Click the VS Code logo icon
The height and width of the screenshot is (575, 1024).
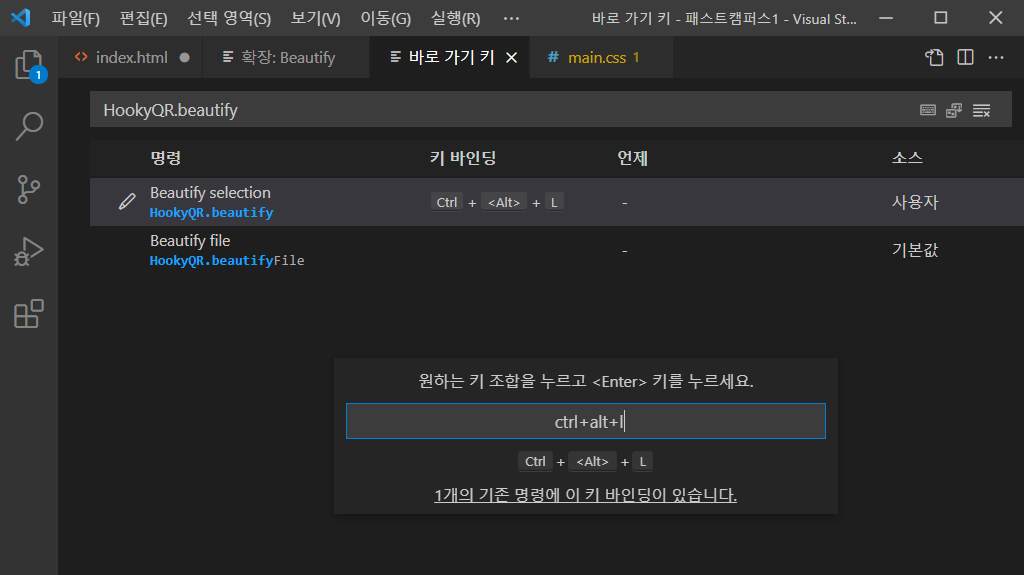coord(21,18)
